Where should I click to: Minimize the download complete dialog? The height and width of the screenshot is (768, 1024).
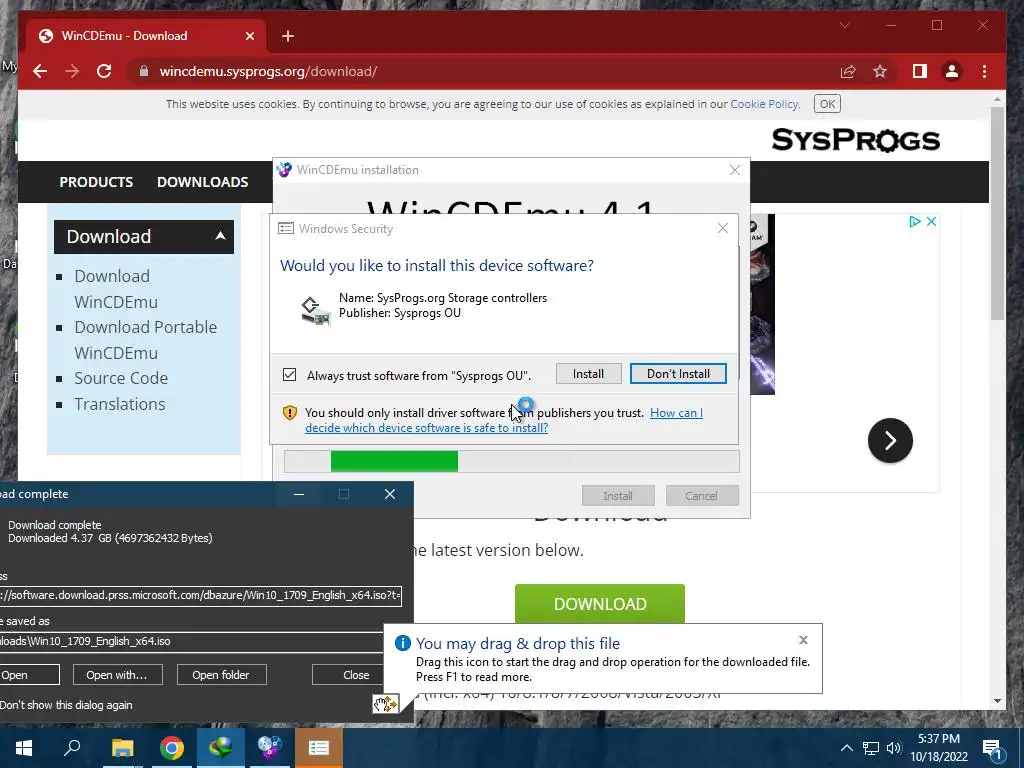(298, 494)
